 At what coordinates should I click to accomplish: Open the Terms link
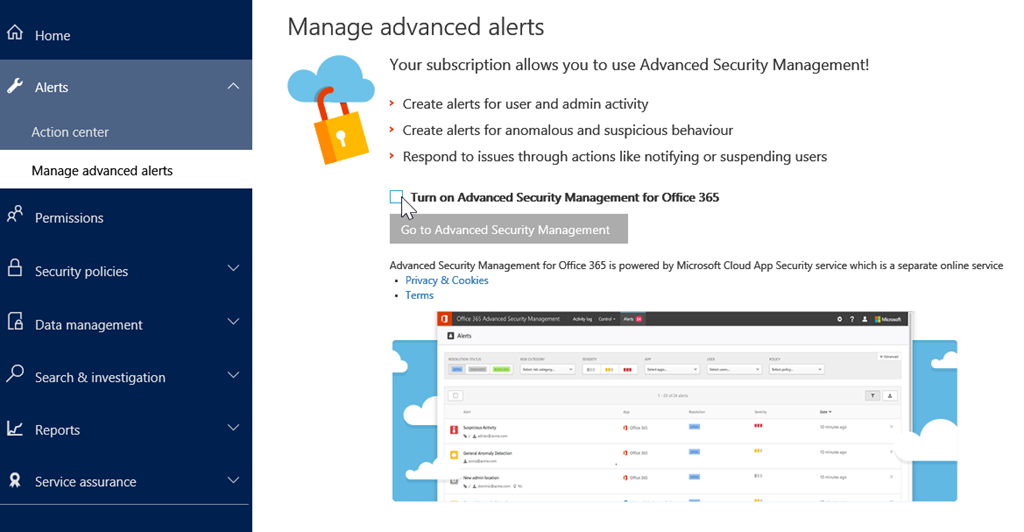coord(419,295)
